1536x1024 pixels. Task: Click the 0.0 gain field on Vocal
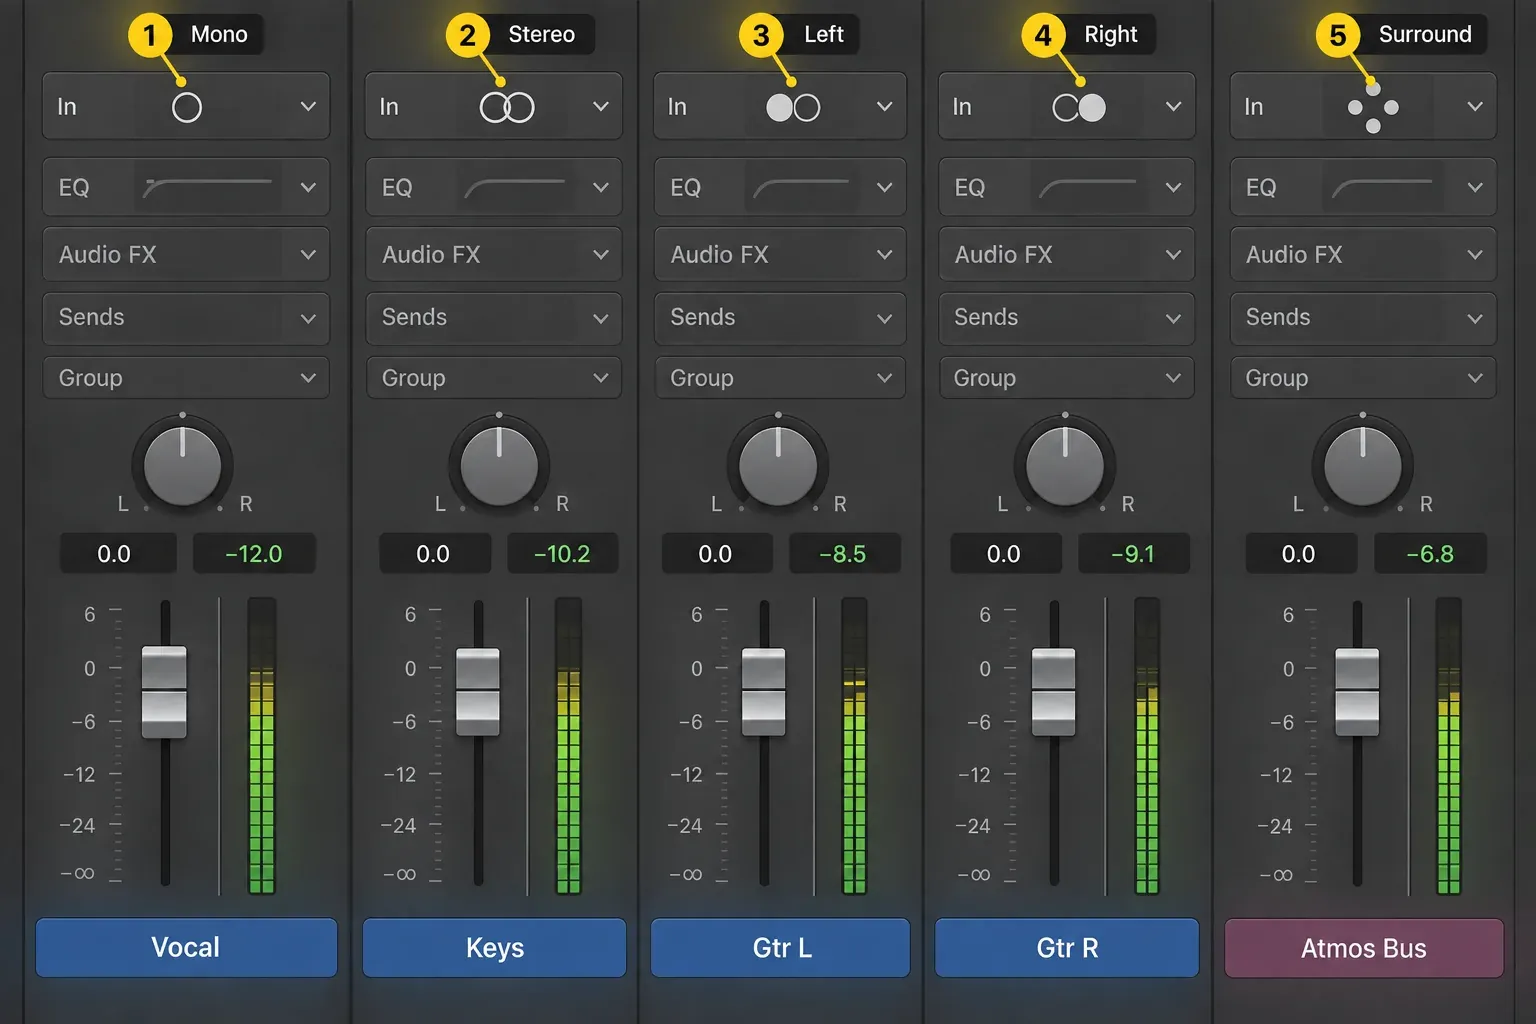(118, 553)
